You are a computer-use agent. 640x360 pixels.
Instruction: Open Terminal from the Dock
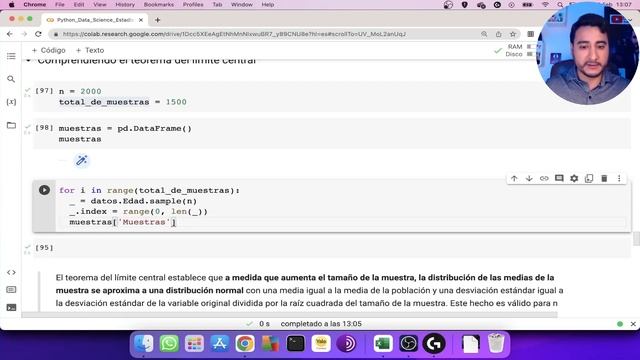click(x=296, y=344)
